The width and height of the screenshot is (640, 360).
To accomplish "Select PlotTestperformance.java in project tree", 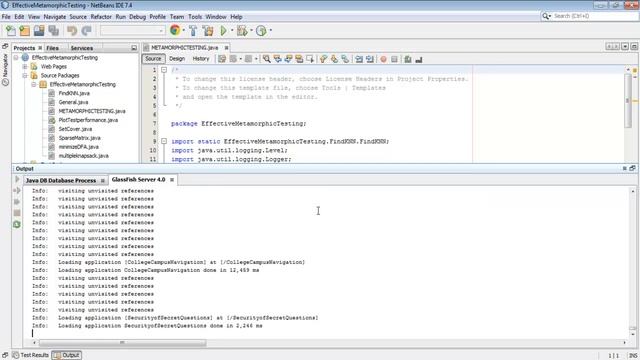I will [88, 120].
